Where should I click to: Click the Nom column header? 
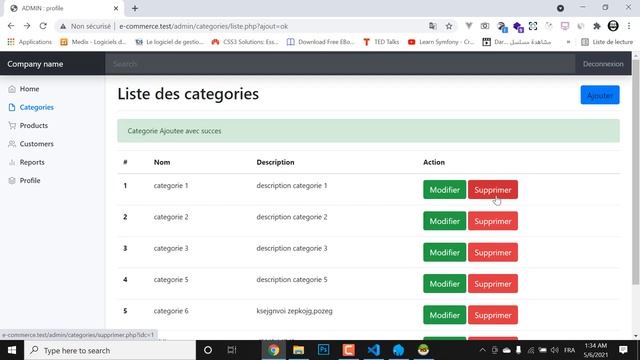(x=162, y=162)
